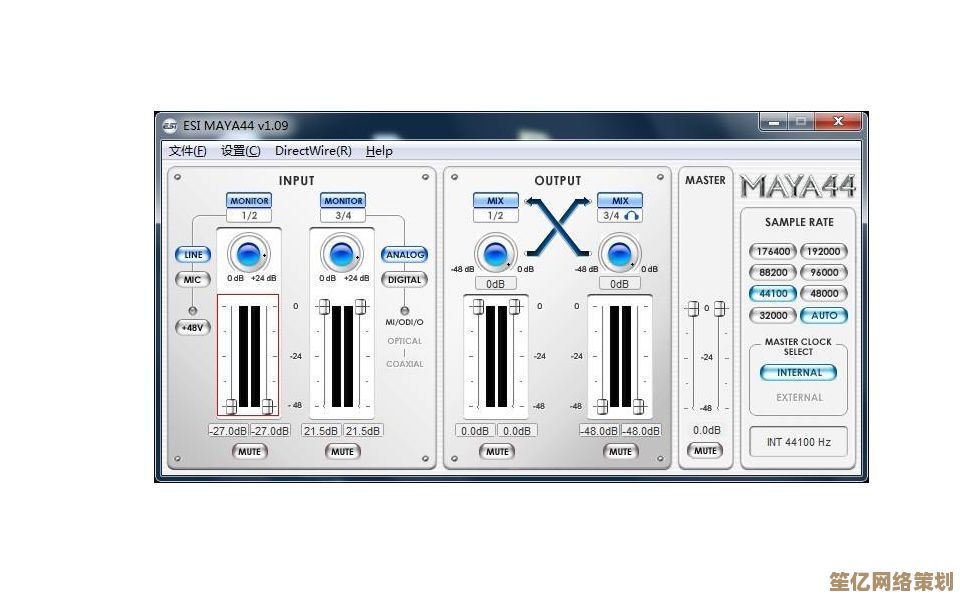The height and width of the screenshot is (600, 960).
Task: Click MASTER right fader handle
Action: (x=721, y=309)
